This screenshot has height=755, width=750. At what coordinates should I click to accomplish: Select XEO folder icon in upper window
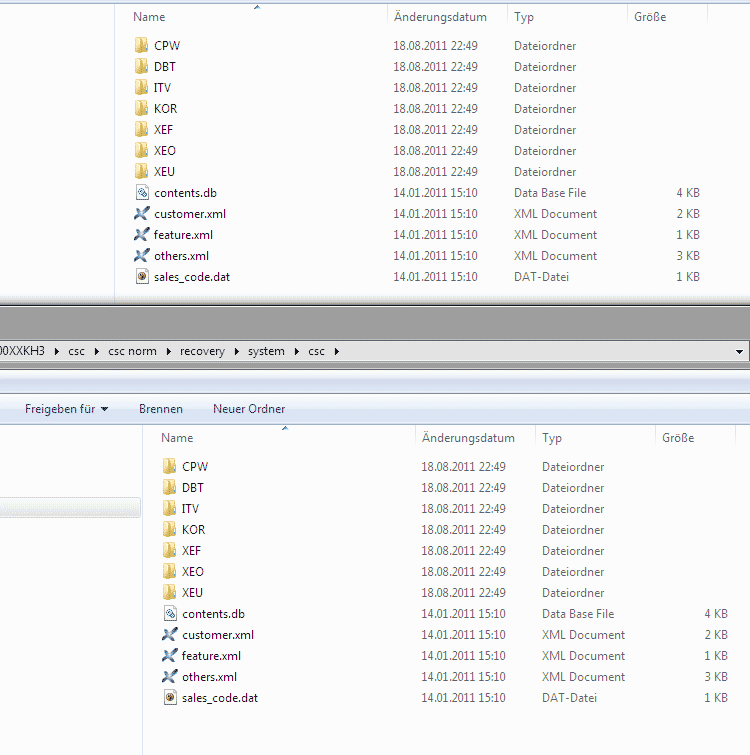click(141, 150)
